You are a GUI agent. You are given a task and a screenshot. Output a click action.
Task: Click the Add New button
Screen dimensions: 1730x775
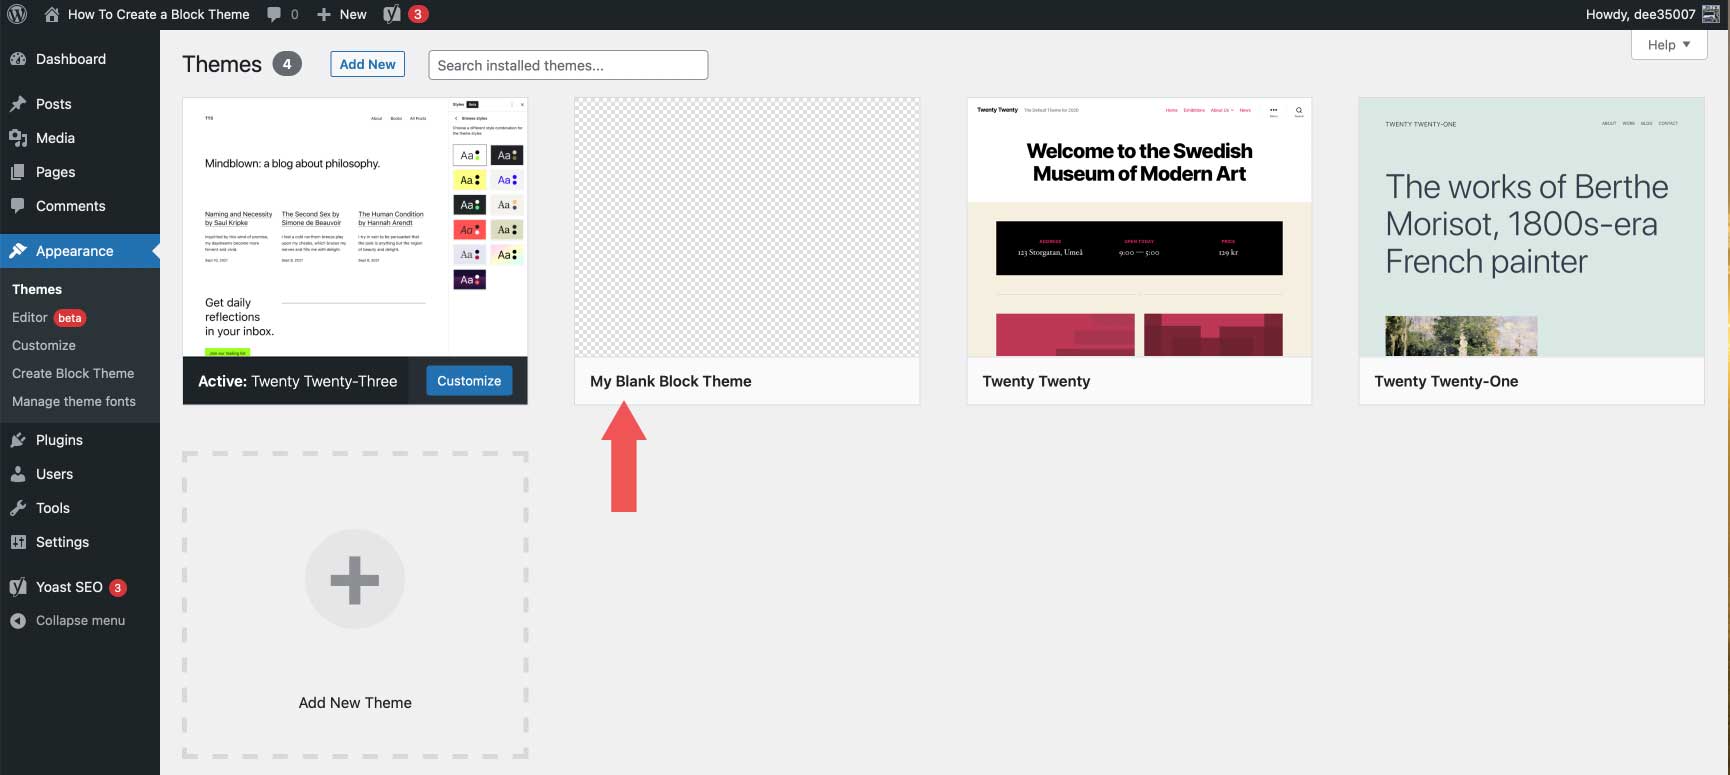(367, 64)
